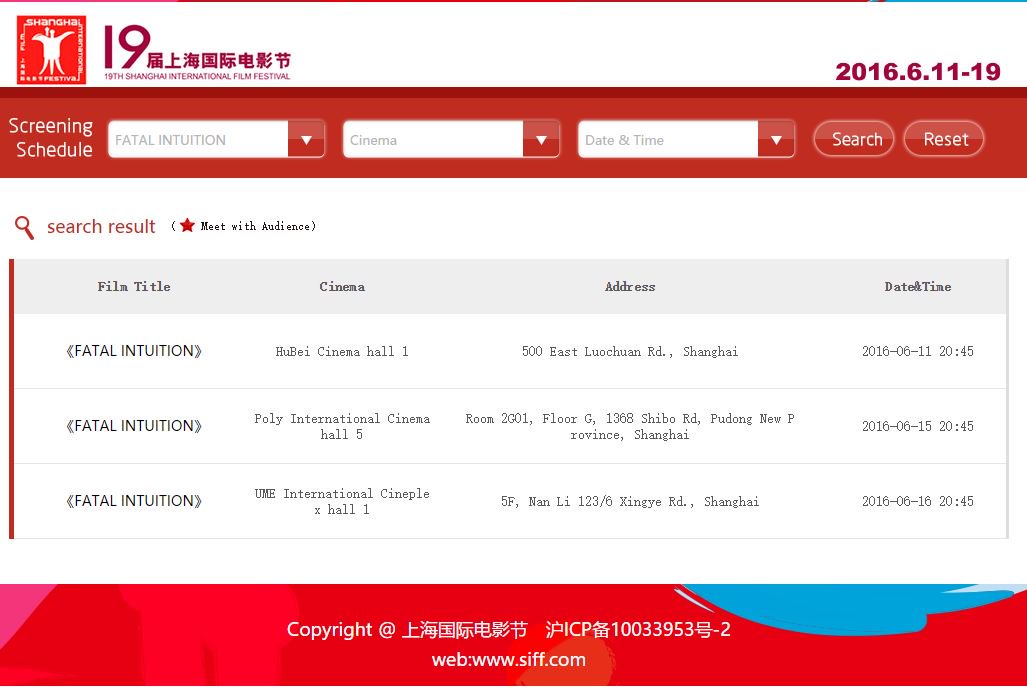Click the 19th Shanghai International Film Festival banner
Screen dimensions: 1027x689
point(197,53)
